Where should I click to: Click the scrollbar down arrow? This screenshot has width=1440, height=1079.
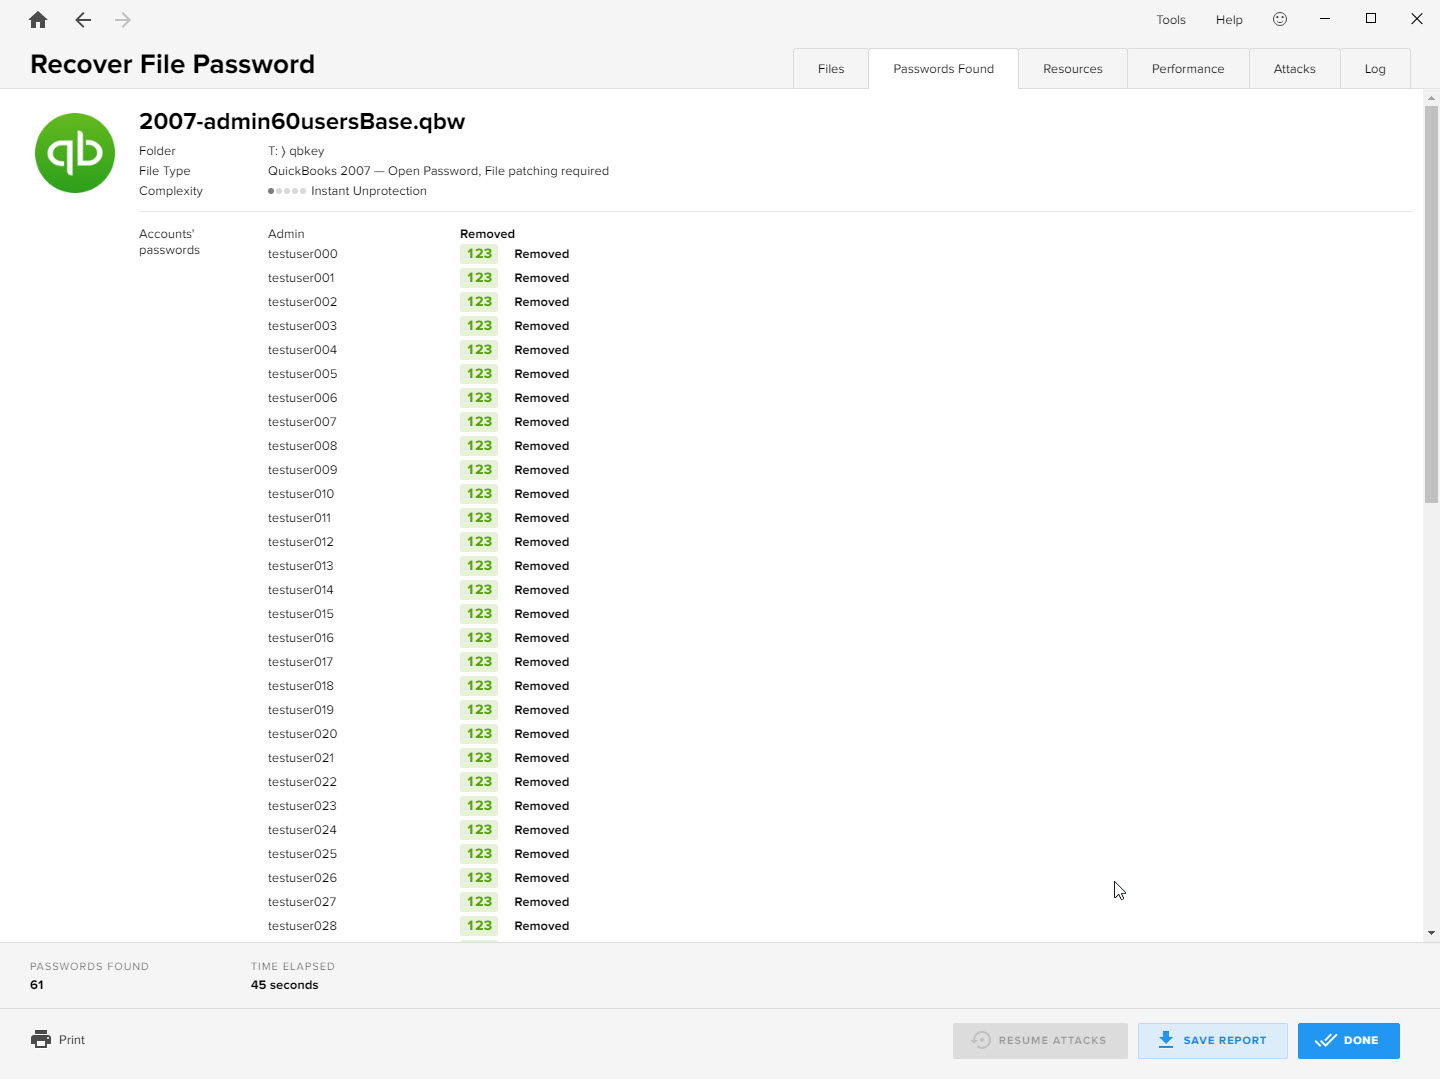pyautogui.click(x=1431, y=933)
